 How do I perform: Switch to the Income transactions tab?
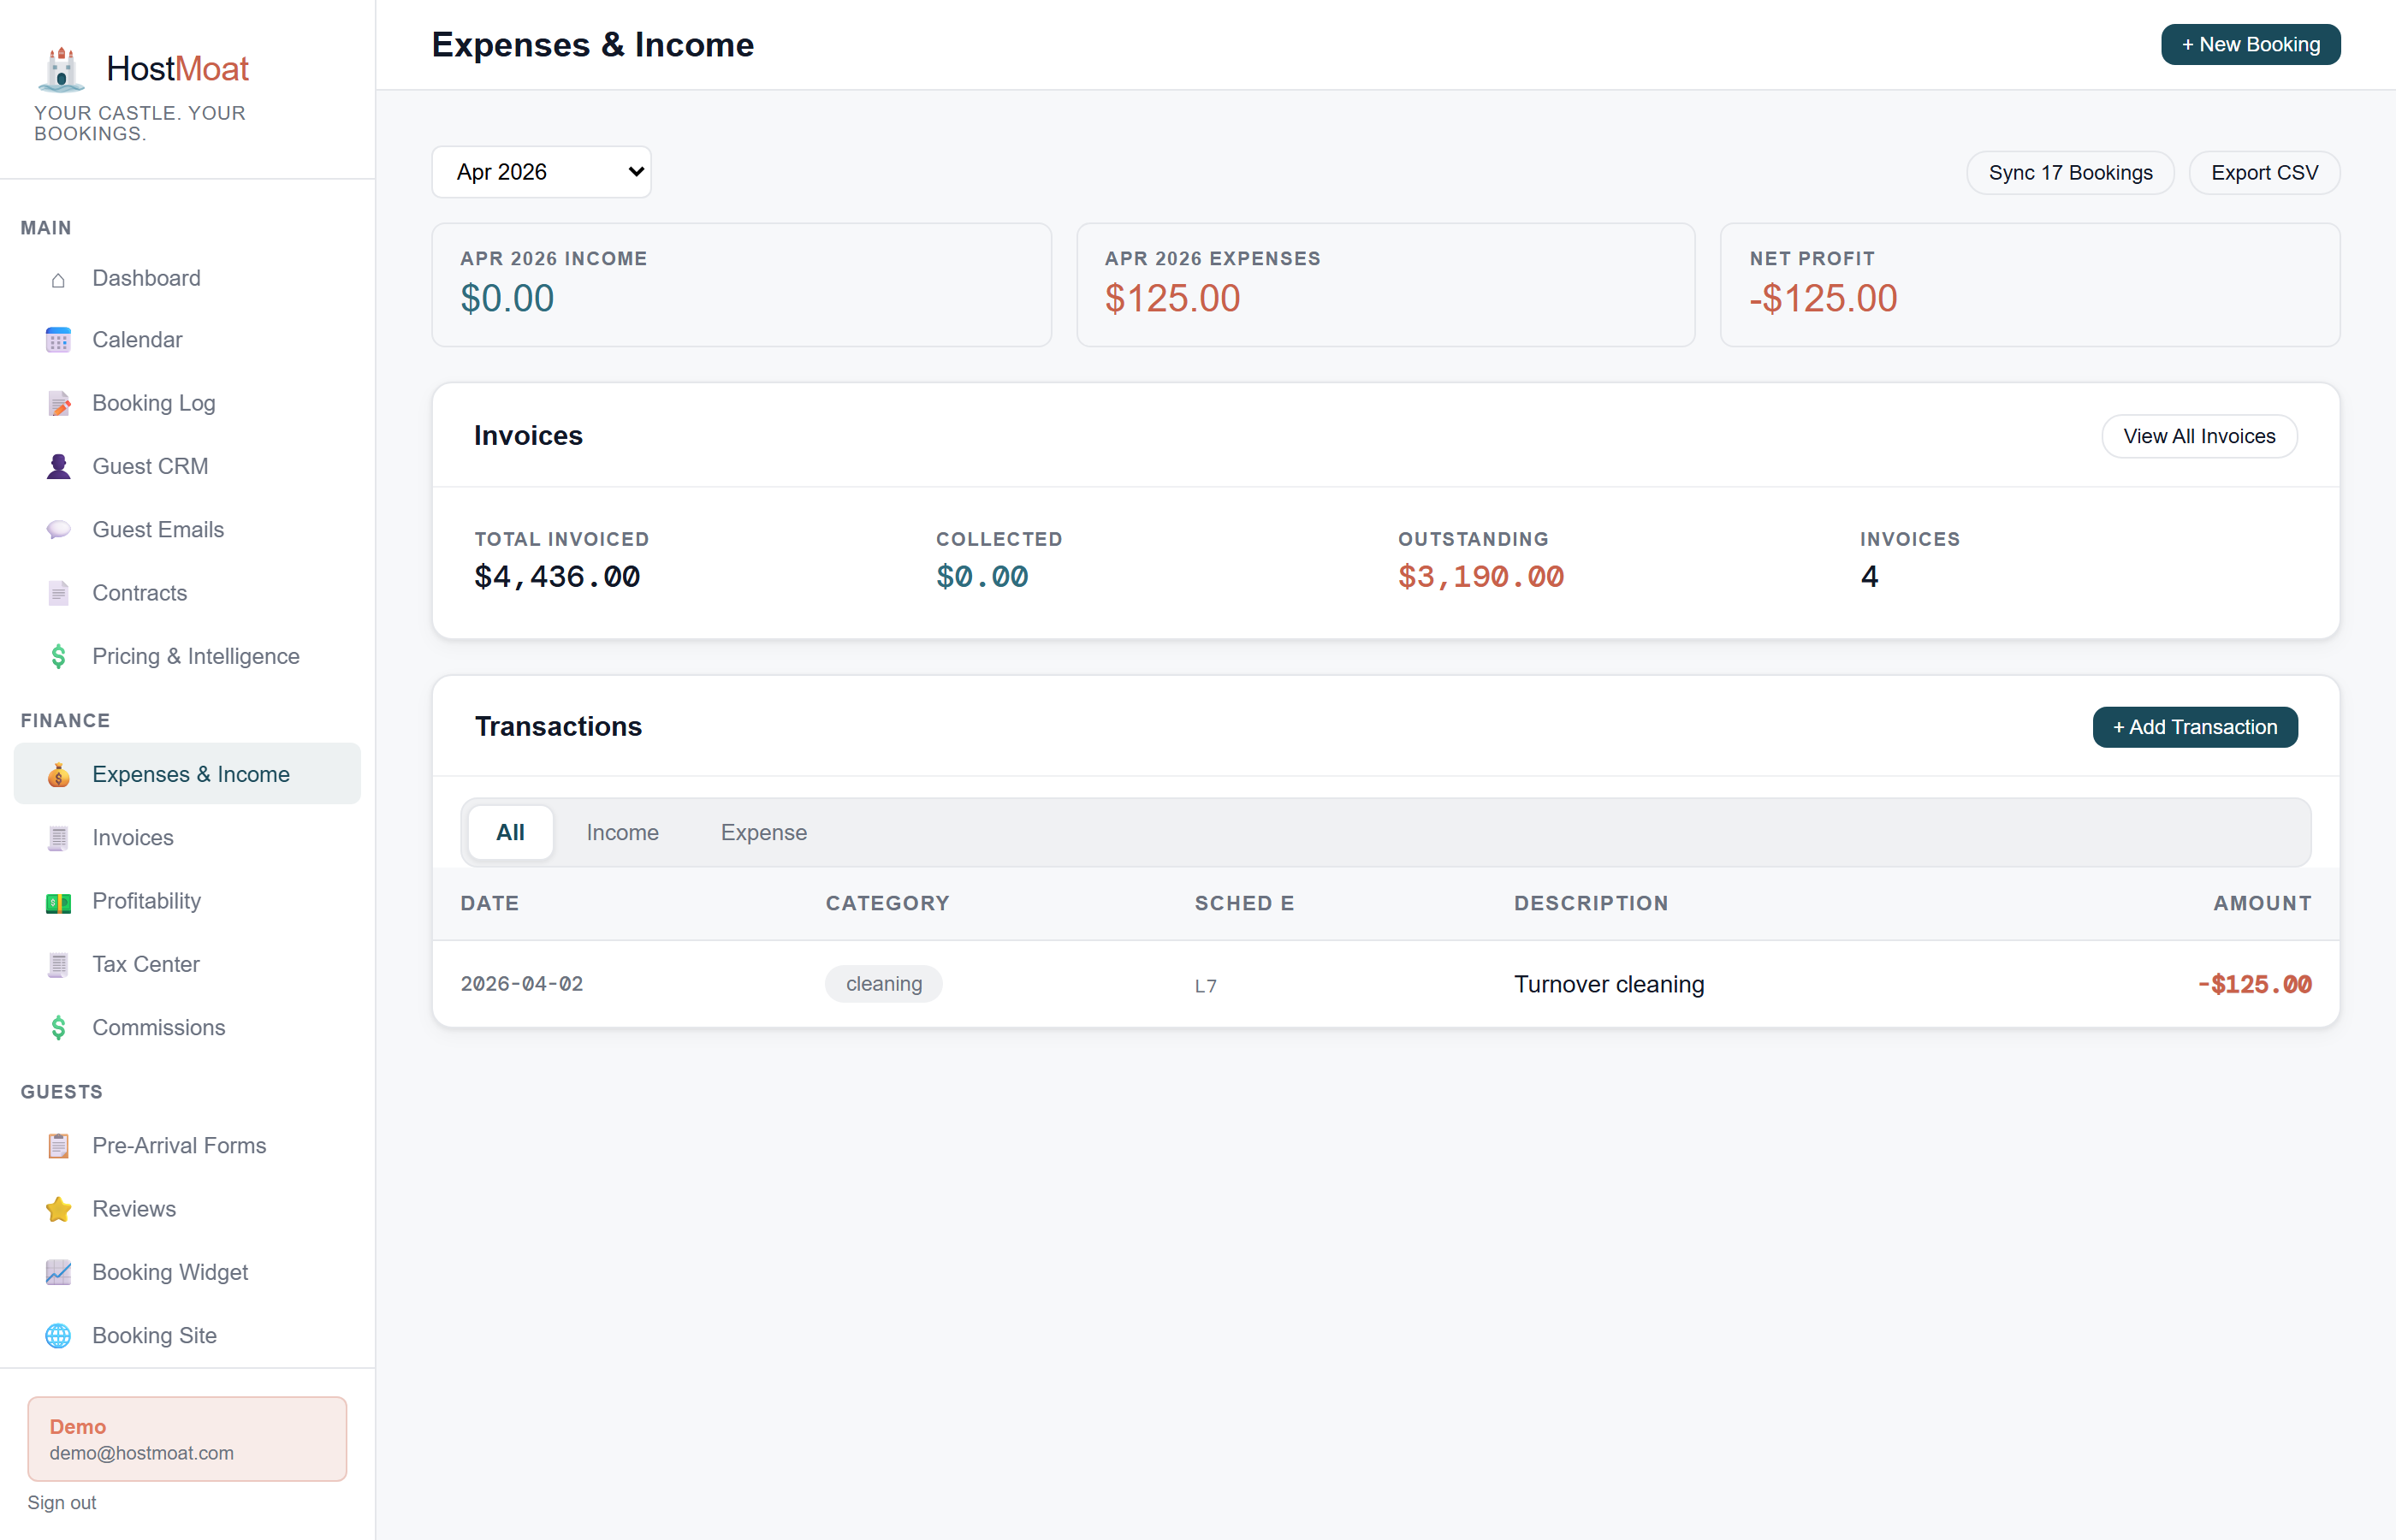pos(622,832)
